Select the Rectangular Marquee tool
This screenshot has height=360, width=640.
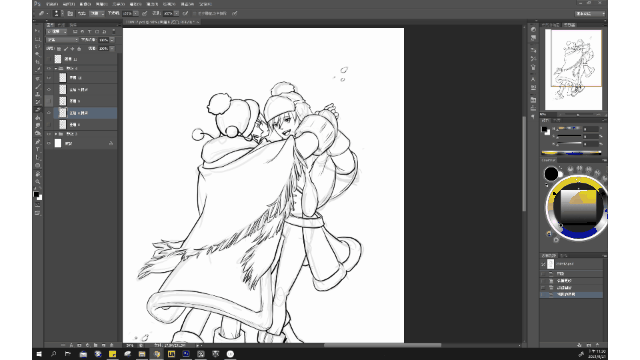click(38, 39)
